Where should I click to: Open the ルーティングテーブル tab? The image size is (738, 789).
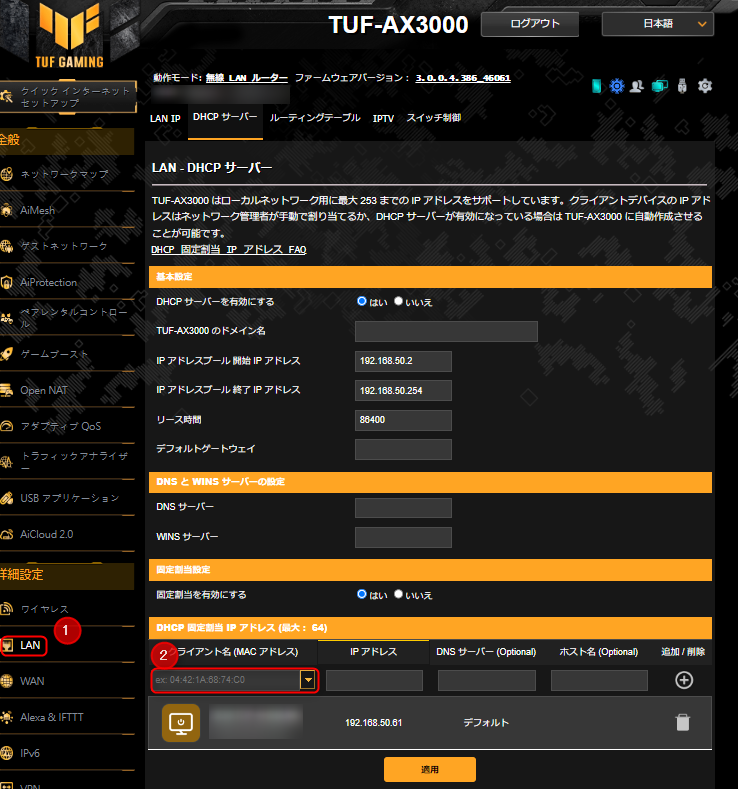click(x=315, y=118)
